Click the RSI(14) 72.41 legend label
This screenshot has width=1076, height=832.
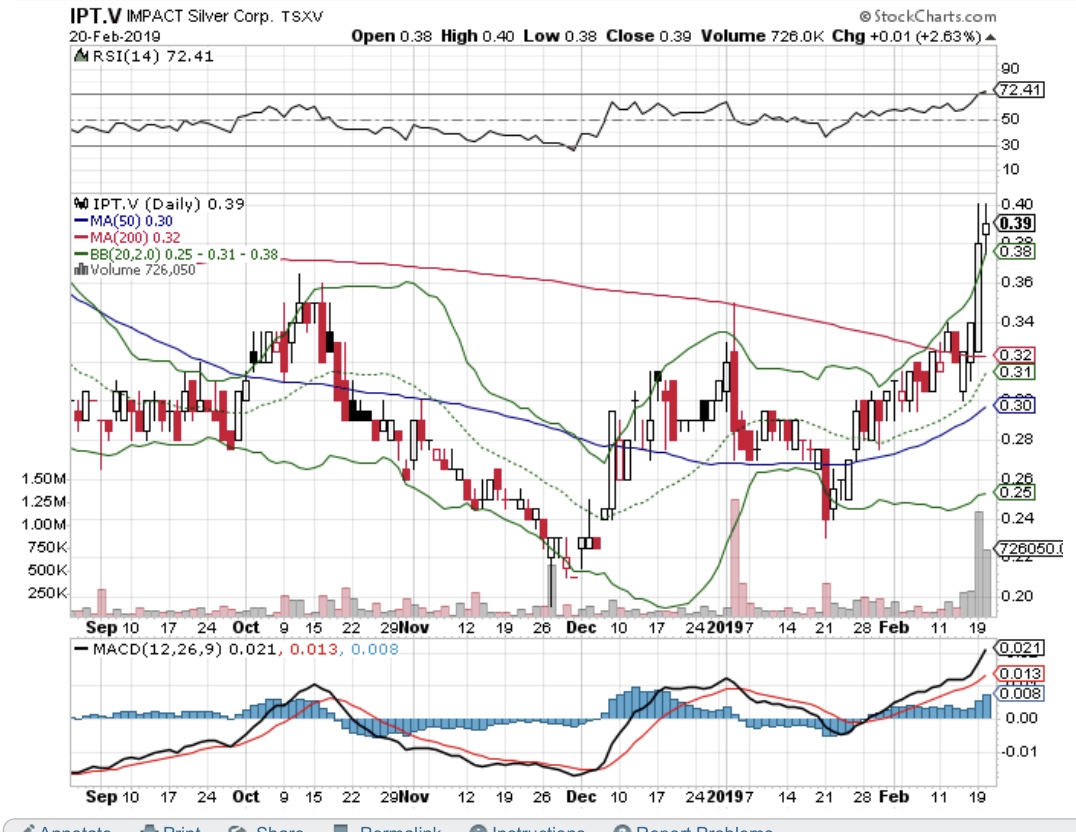click(152, 56)
